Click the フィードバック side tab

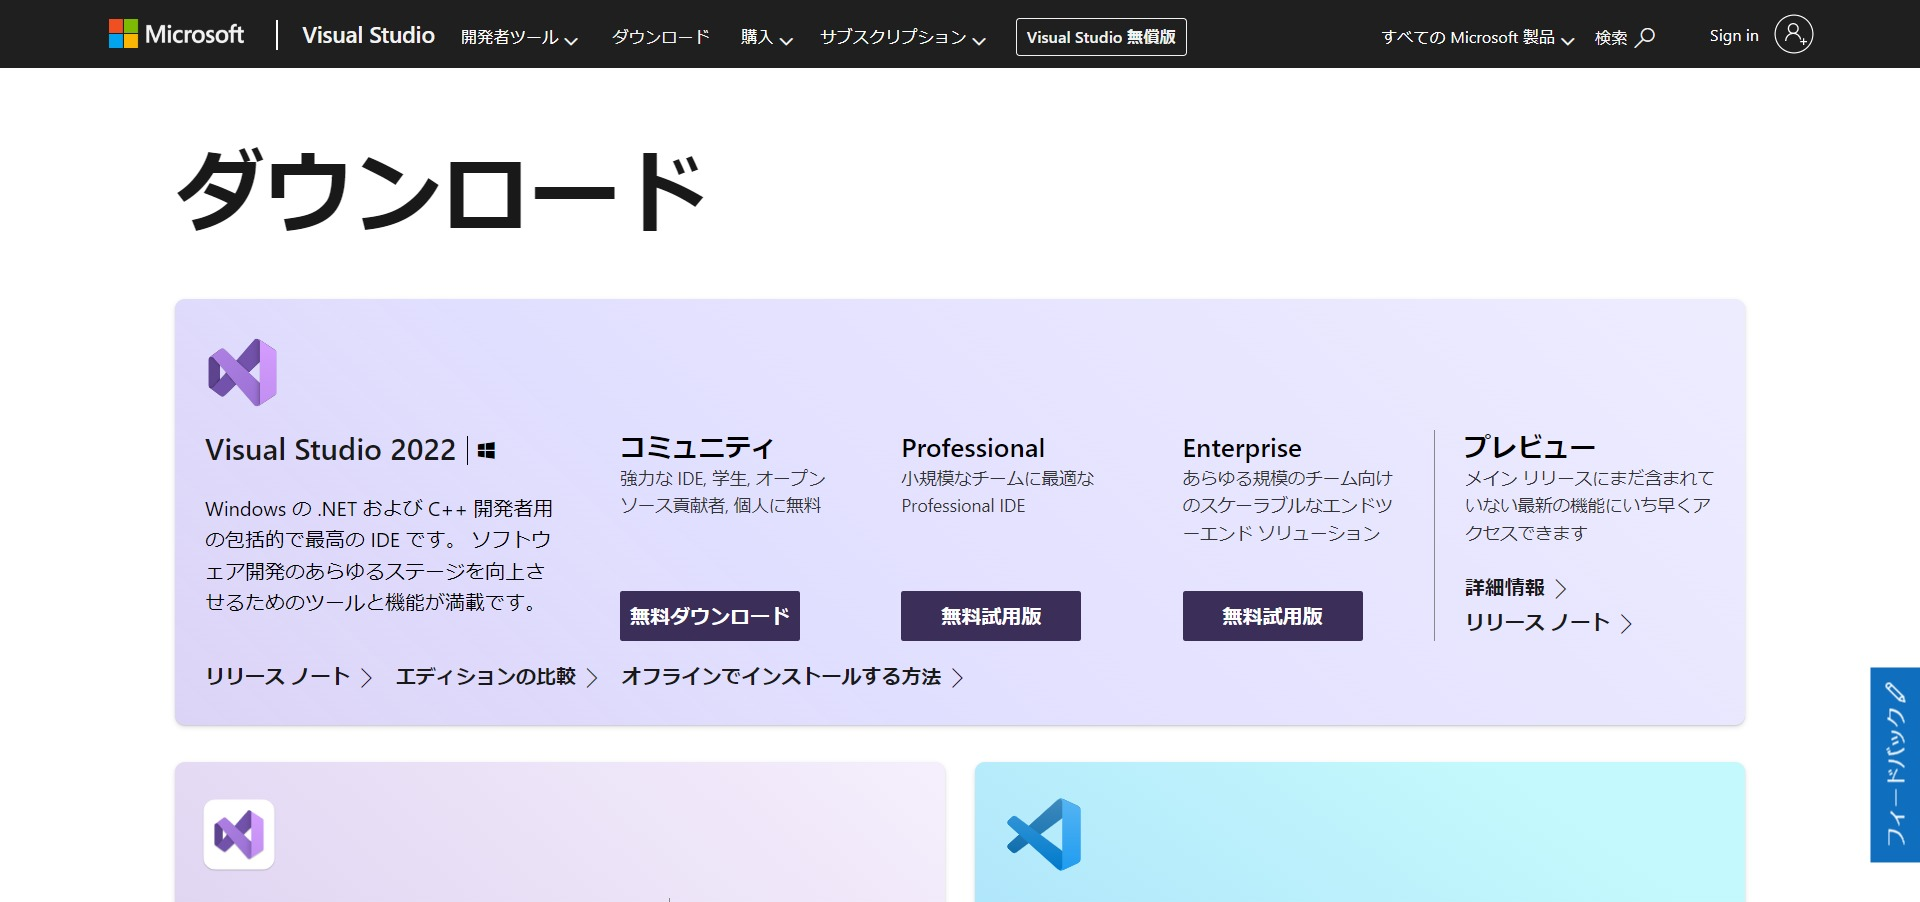tap(1895, 765)
